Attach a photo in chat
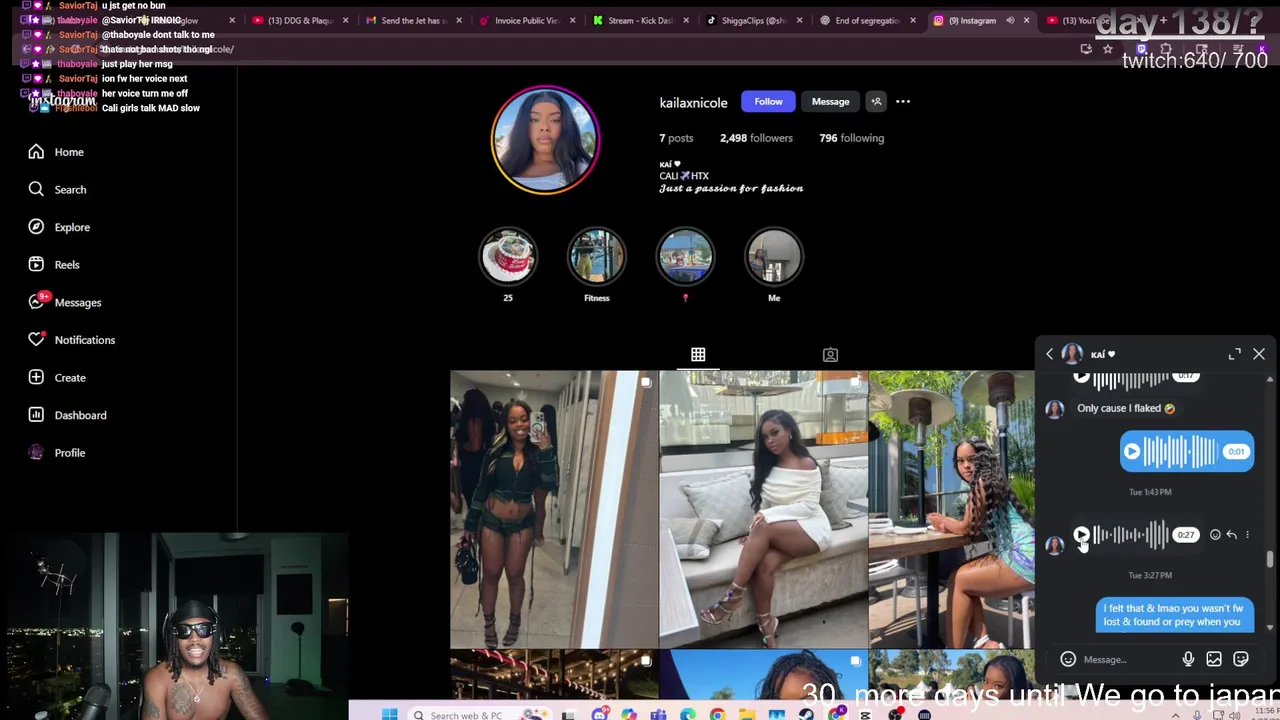1280x720 pixels. [1214, 659]
